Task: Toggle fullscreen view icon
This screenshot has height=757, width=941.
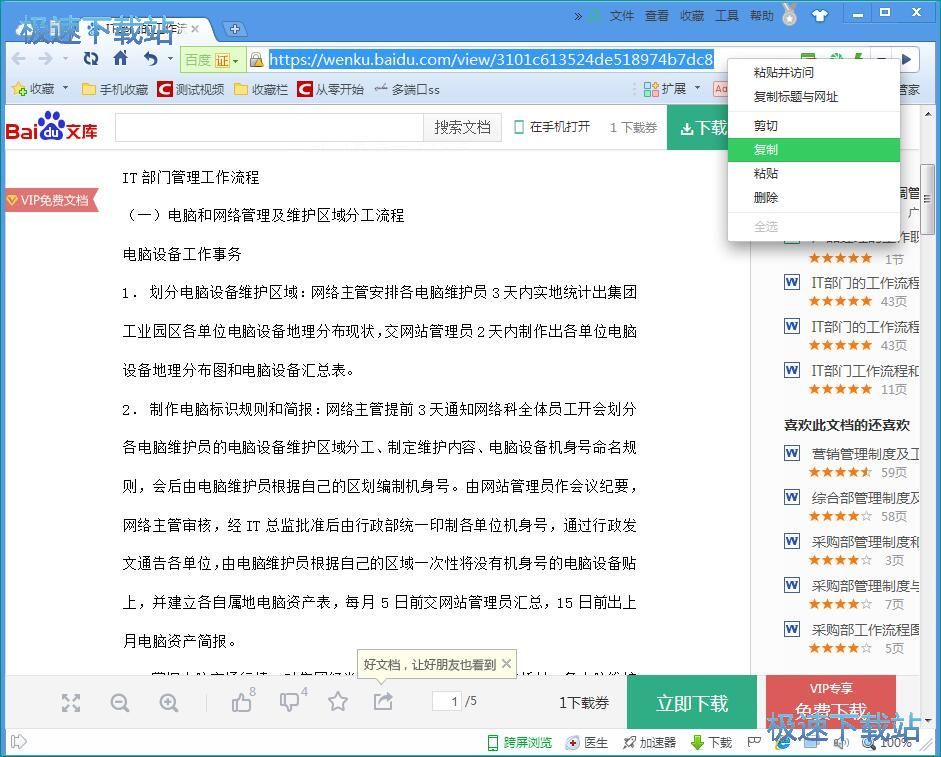Action: (x=71, y=702)
